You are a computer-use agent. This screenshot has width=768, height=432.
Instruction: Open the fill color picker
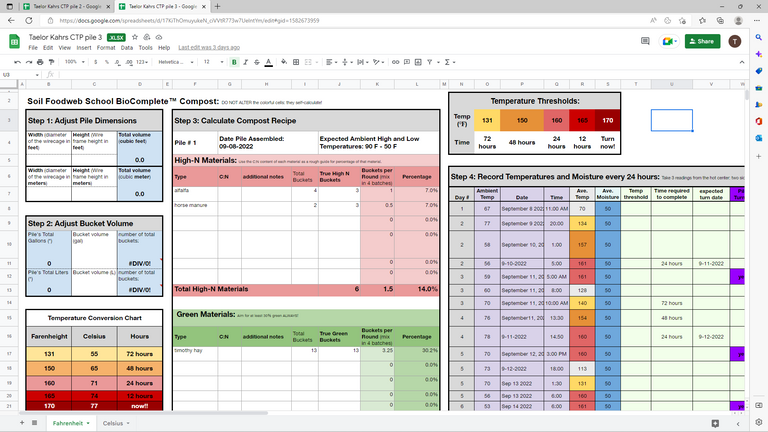284,62
